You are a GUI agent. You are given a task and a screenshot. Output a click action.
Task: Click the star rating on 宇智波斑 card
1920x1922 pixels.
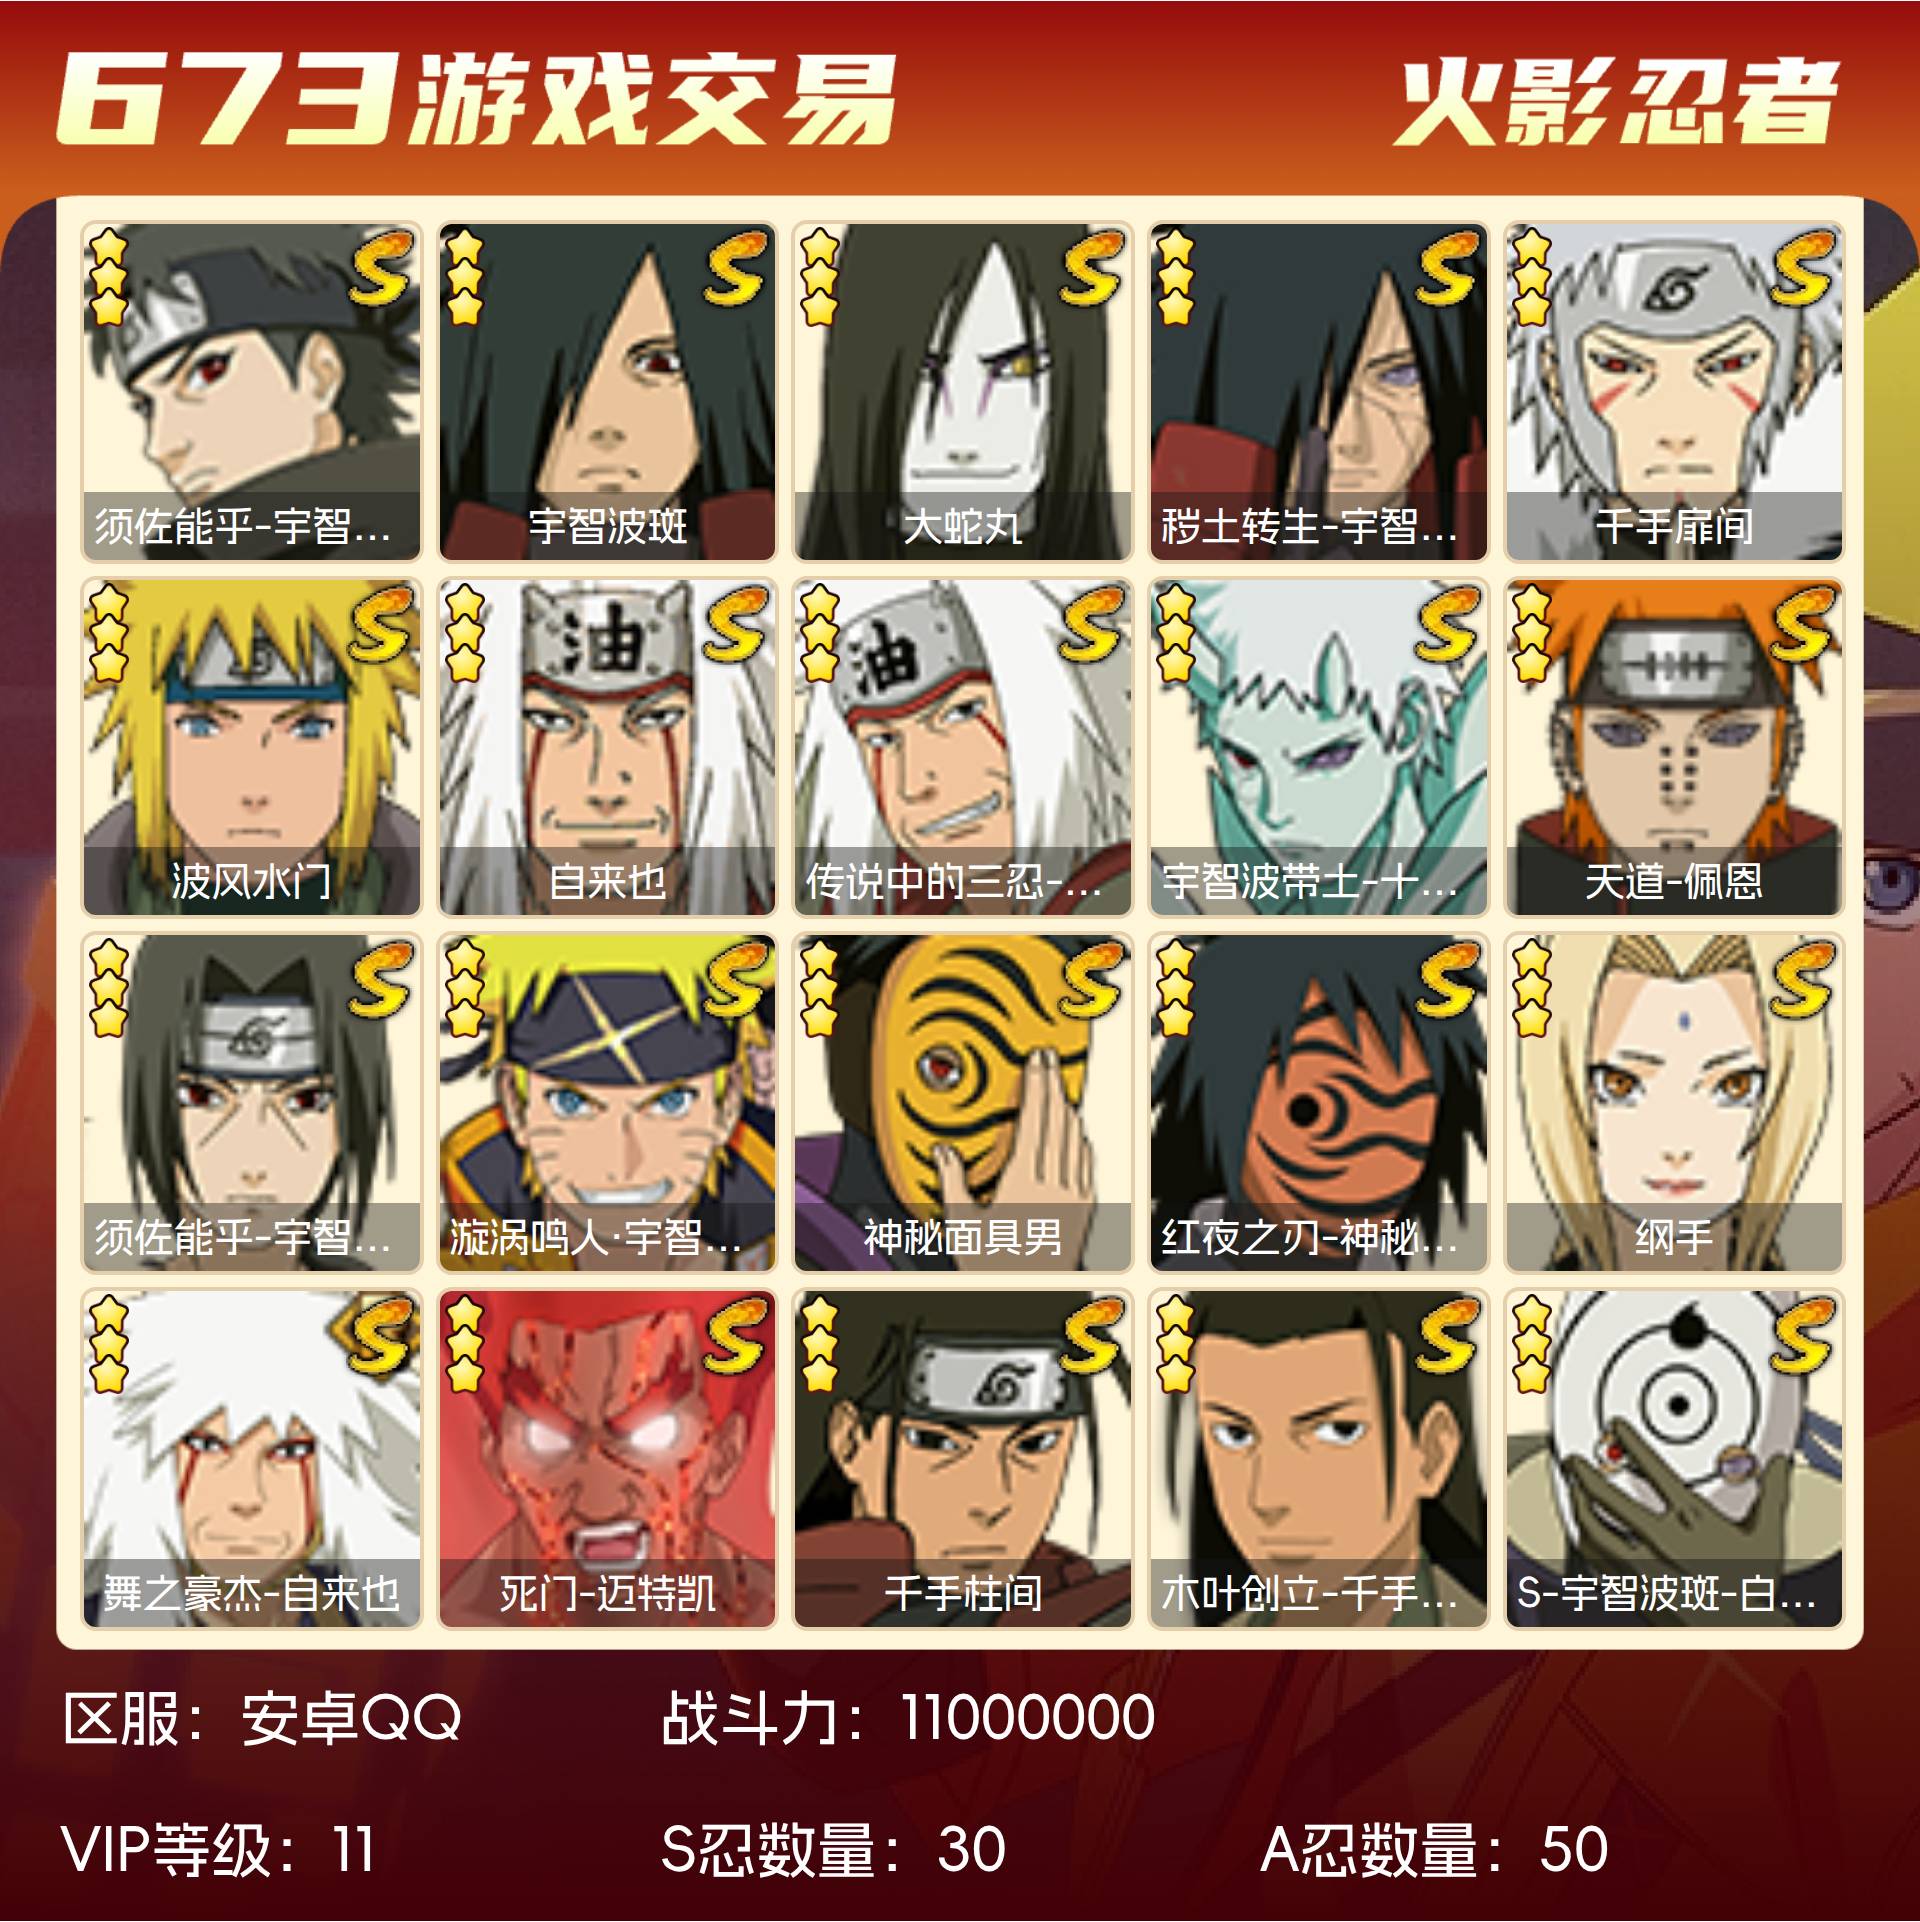[464, 277]
